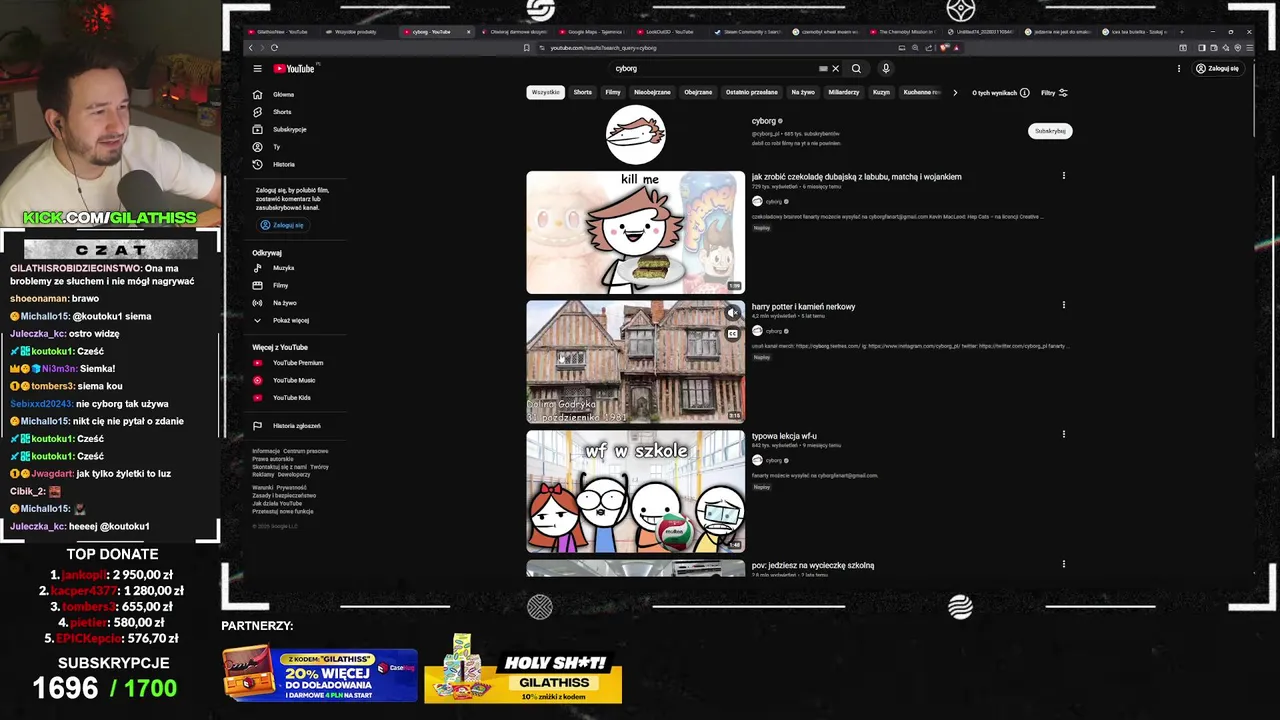The image size is (1280, 720).
Task: Focus the YouTube search field
Action: (713, 69)
